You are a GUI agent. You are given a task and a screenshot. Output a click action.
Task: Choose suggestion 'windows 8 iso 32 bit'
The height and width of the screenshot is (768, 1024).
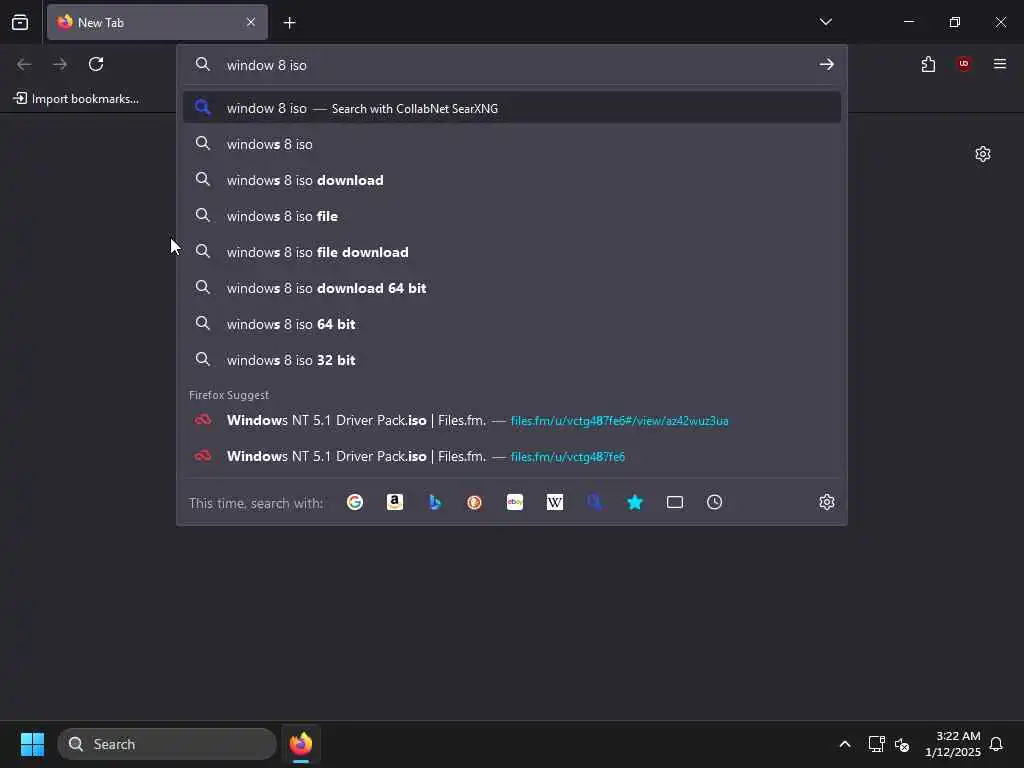pyautogui.click(x=512, y=359)
